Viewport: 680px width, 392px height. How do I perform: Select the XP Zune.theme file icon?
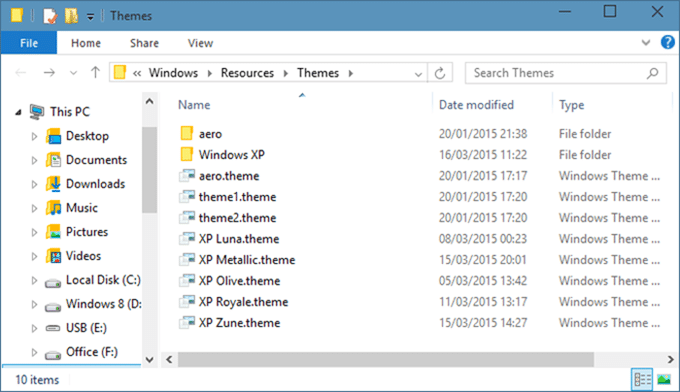(187, 322)
